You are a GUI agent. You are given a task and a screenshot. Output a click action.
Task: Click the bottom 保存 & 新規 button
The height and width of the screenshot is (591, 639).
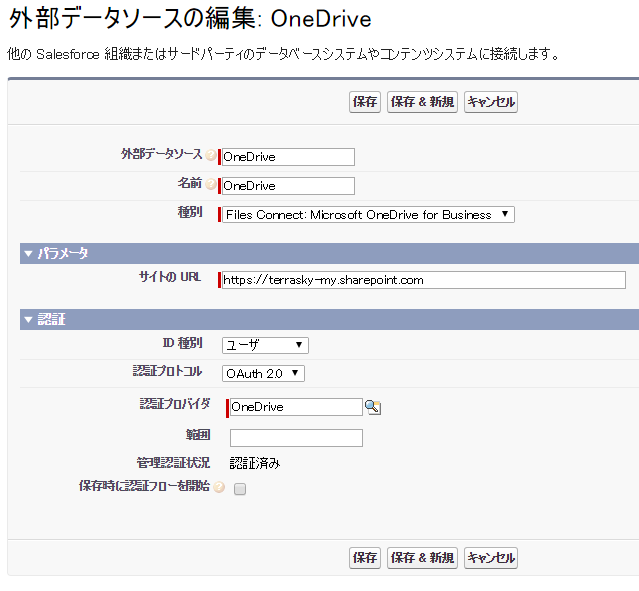point(422,558)
